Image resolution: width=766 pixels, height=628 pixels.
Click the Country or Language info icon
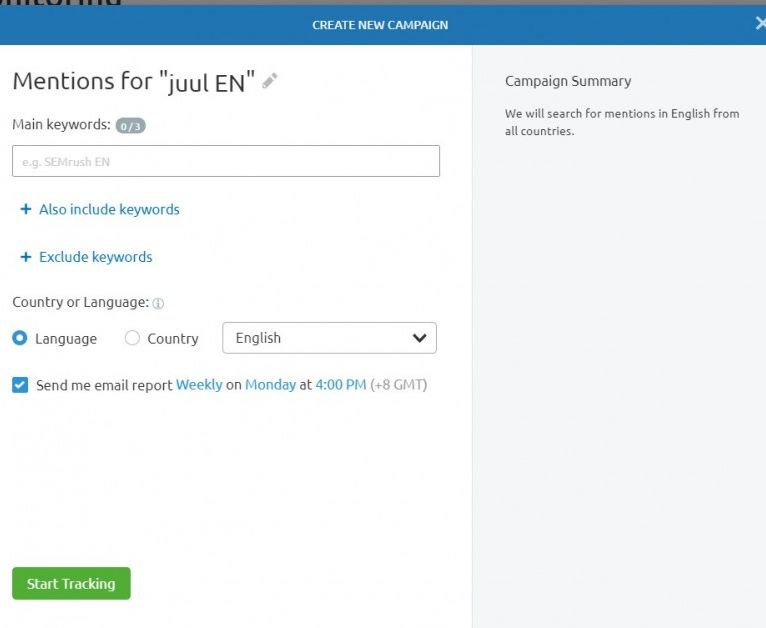158,303
